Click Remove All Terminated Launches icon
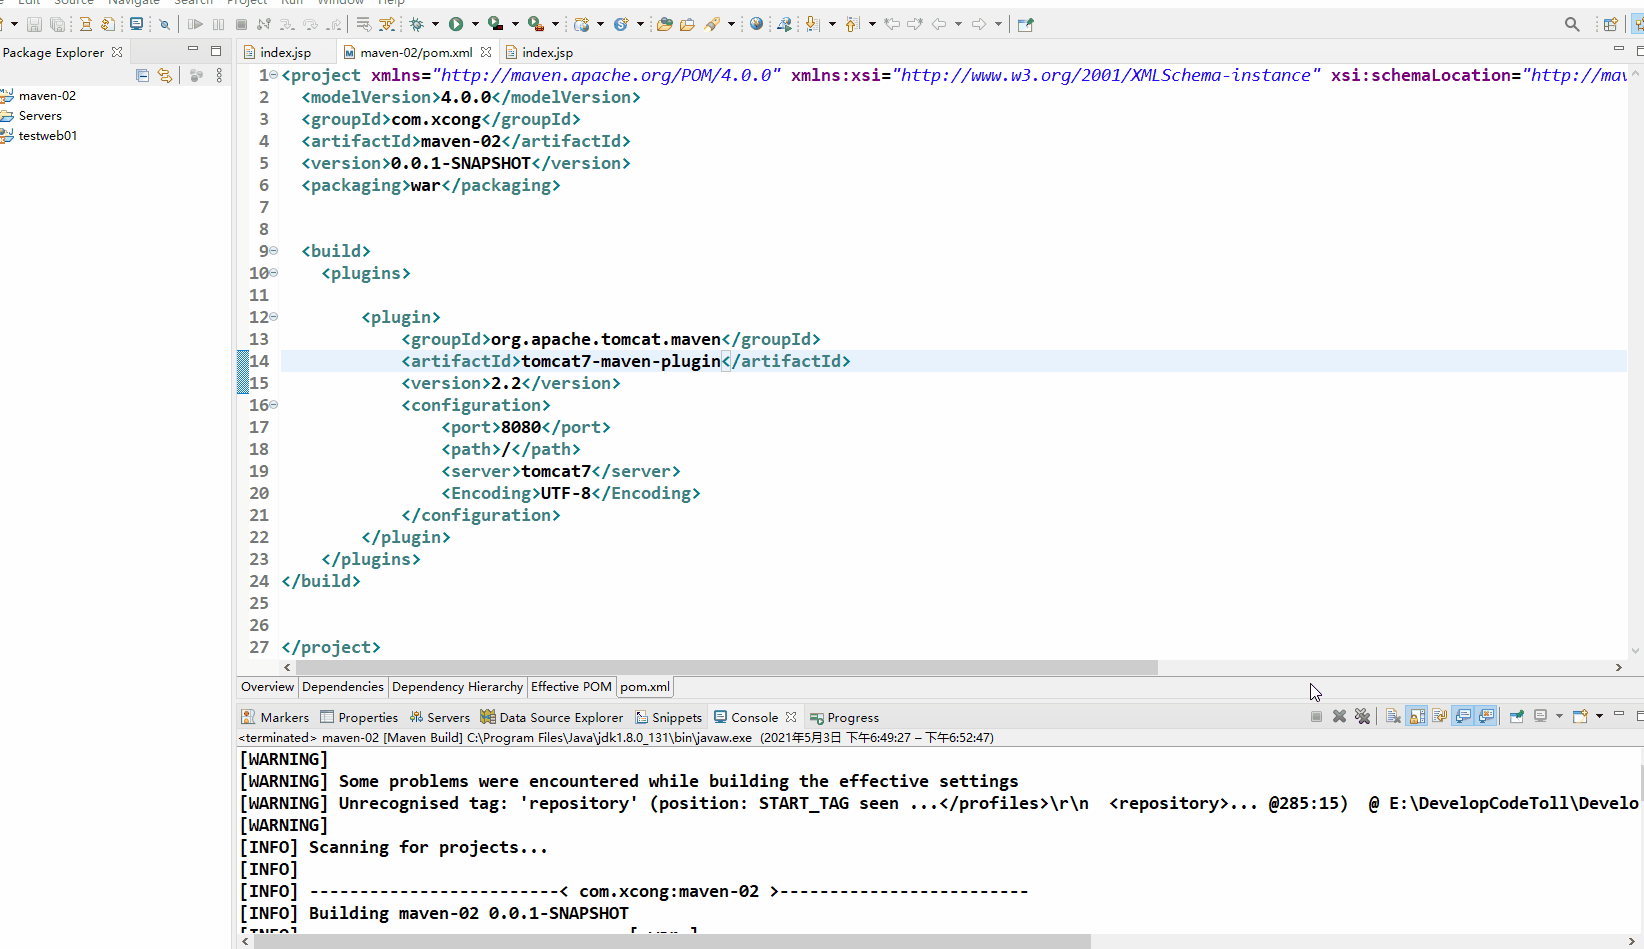Screen dimensions: 1644x949 1362,716
